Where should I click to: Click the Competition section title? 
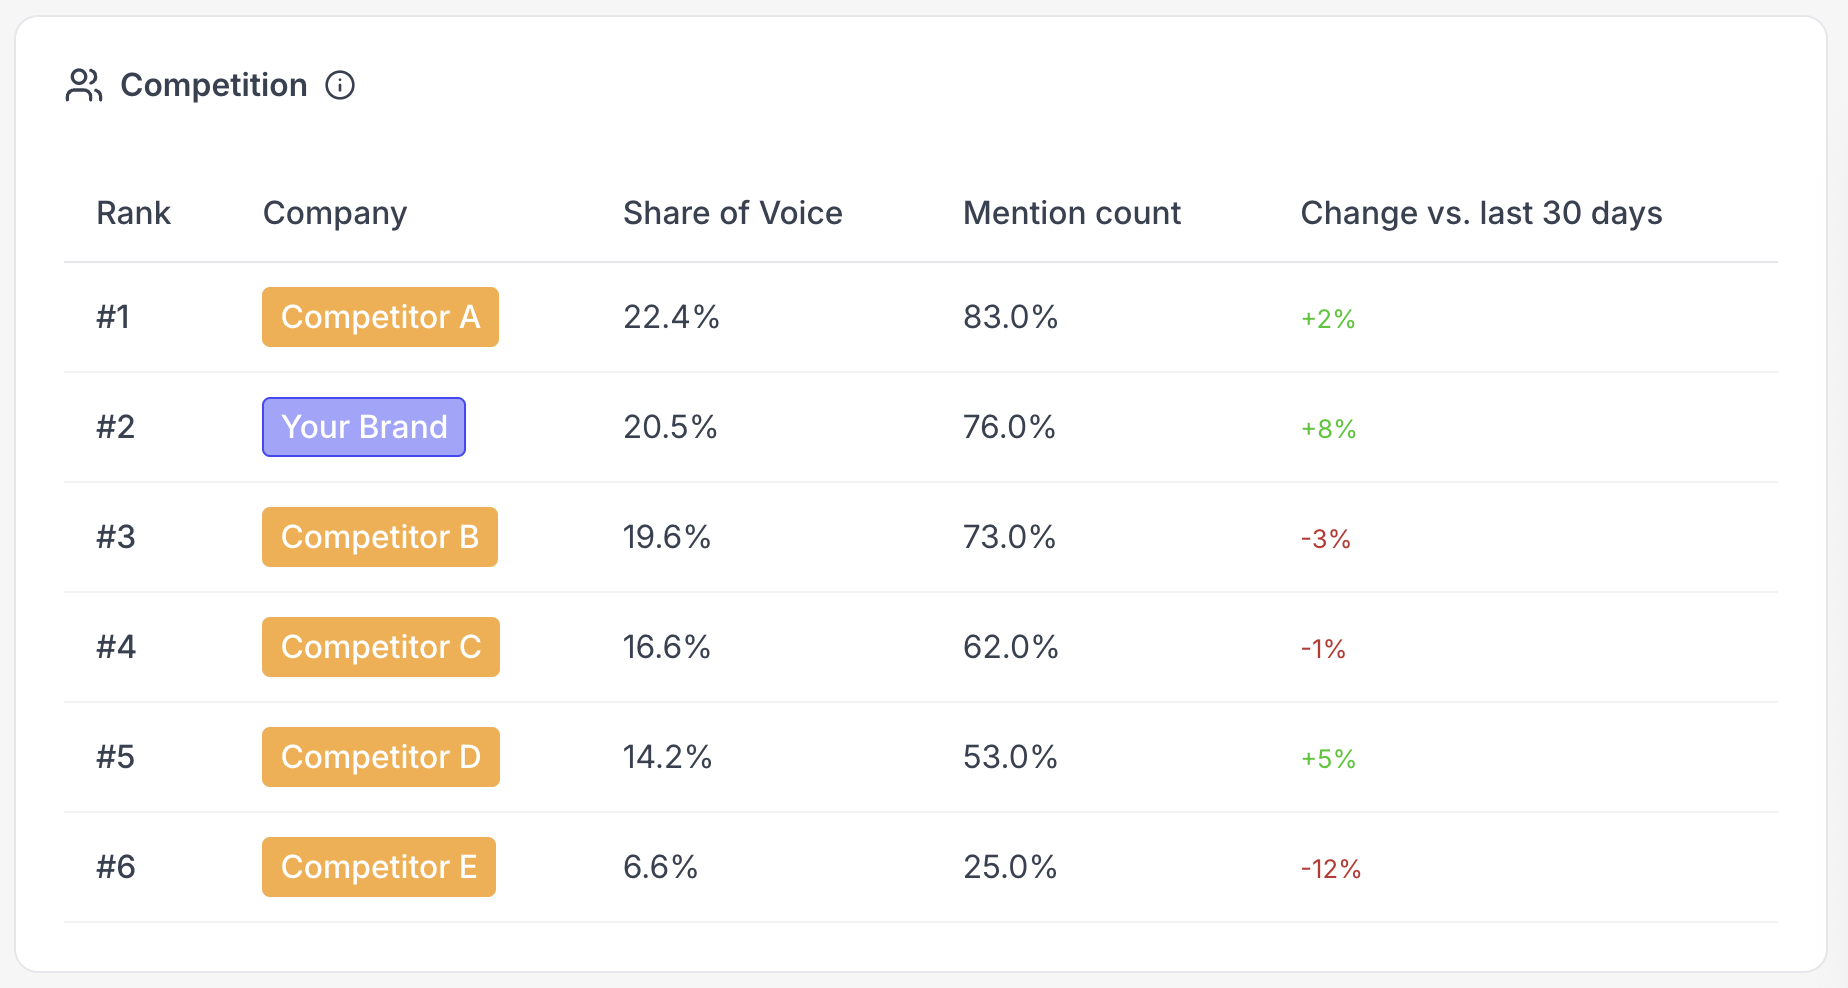pos(213,85)
